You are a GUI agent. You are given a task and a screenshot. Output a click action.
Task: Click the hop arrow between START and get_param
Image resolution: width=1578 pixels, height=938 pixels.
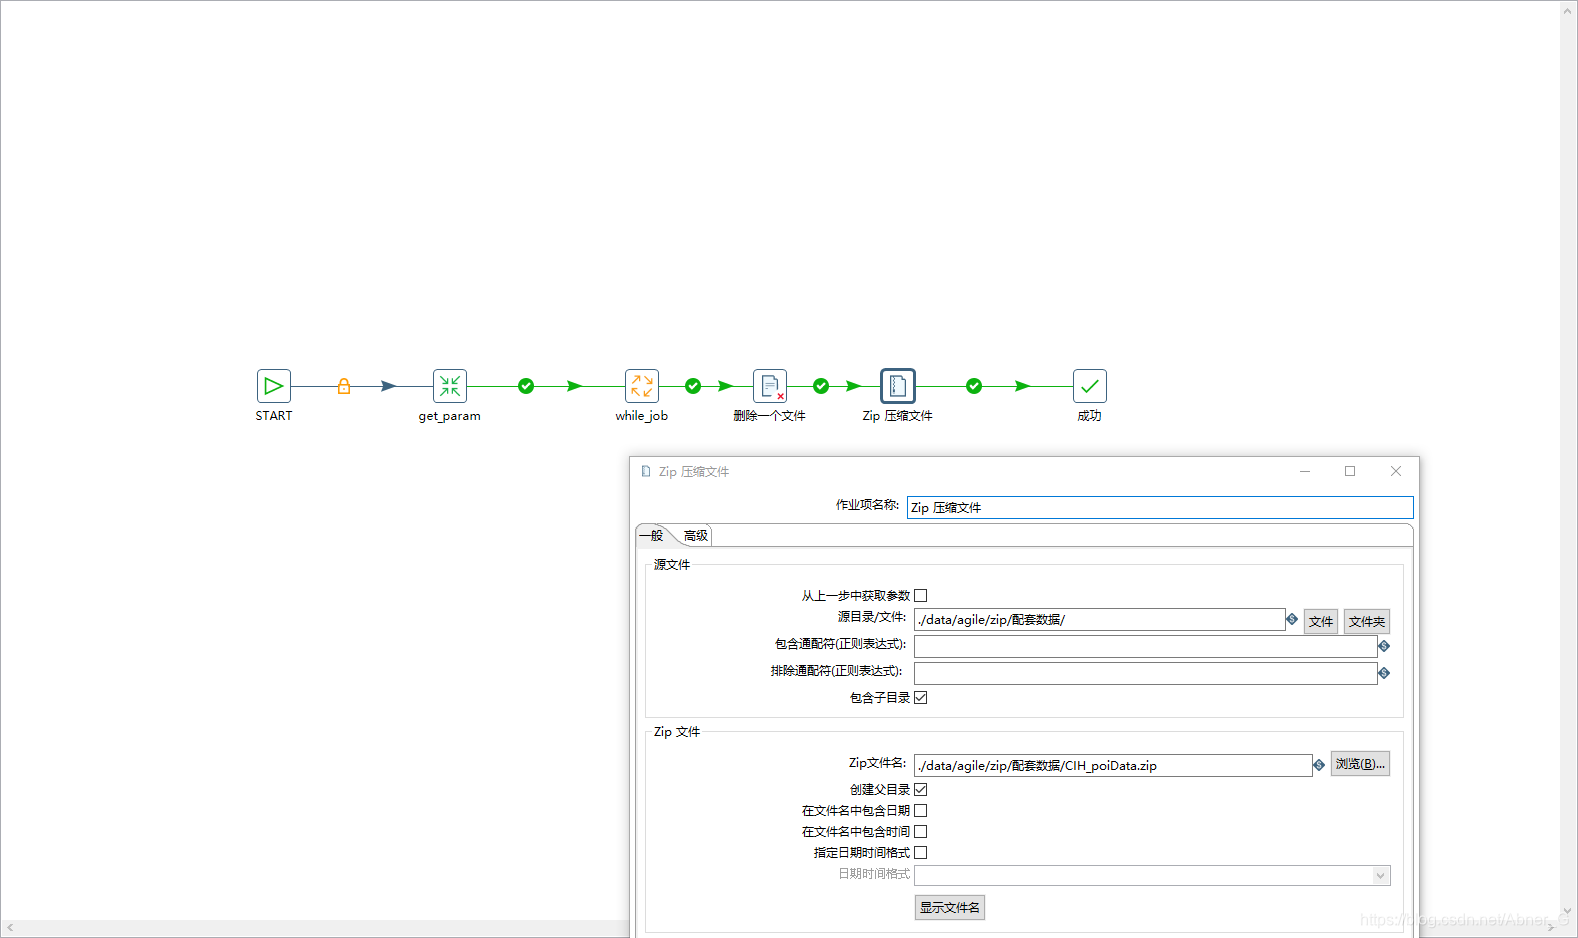point(389,386)
